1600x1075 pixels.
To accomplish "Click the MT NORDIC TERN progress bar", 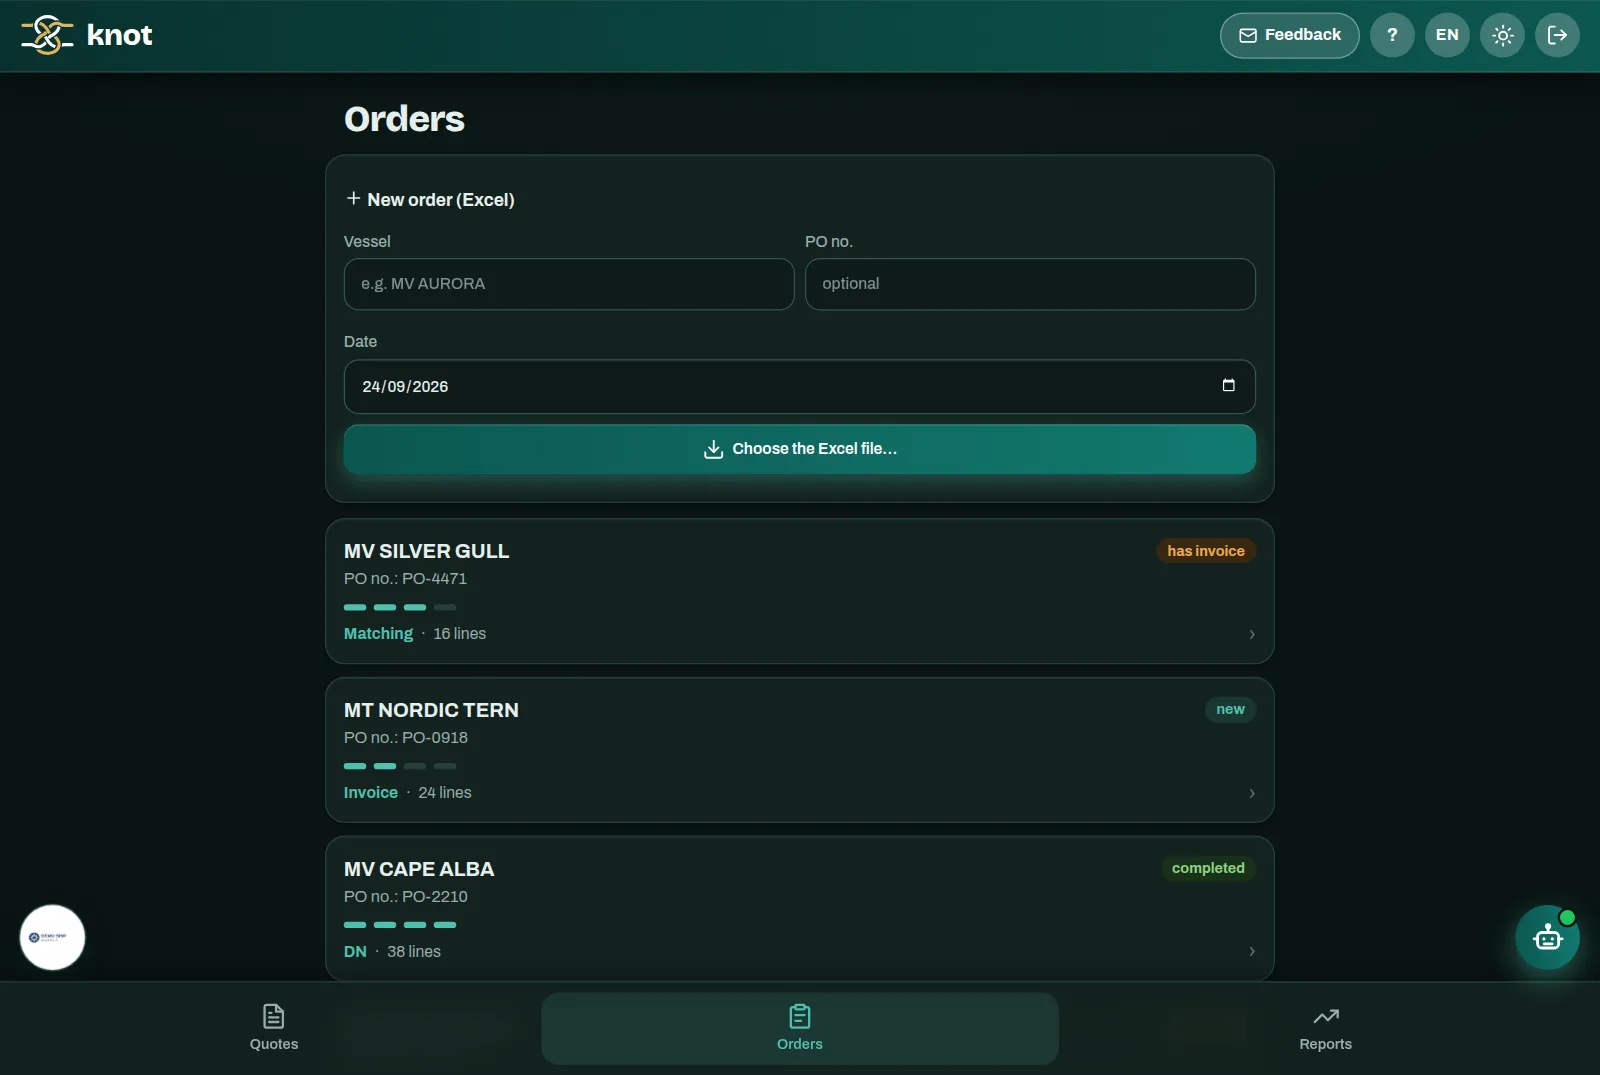I will [x=400, y=766].
